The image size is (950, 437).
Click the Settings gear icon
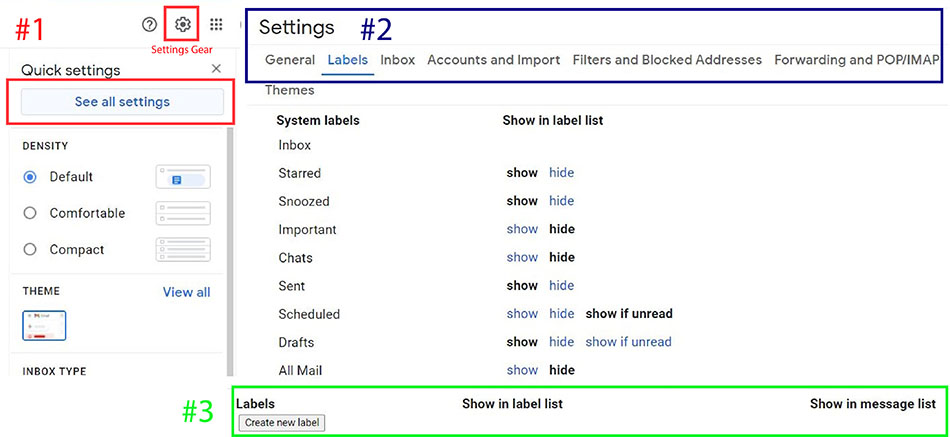[x=182, y=24]
